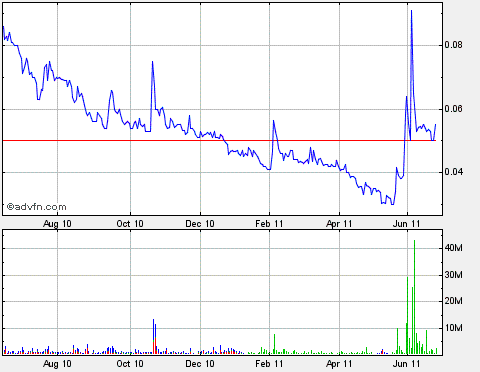Image resolution: width=480 pixels, height=372 pixels.
Task: Click the 0.08 price axis label
Action: tap(454, 45)
